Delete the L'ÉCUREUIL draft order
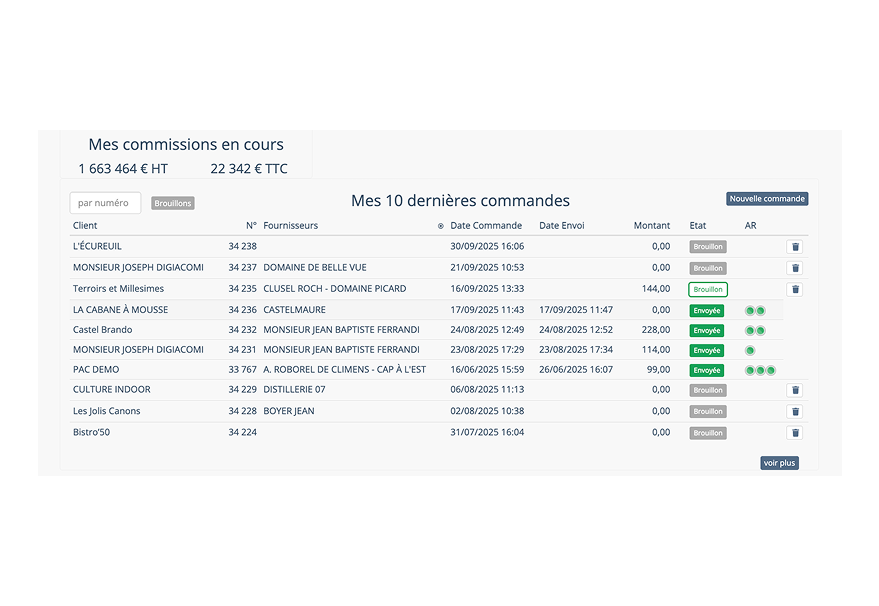 click(795, 246)
